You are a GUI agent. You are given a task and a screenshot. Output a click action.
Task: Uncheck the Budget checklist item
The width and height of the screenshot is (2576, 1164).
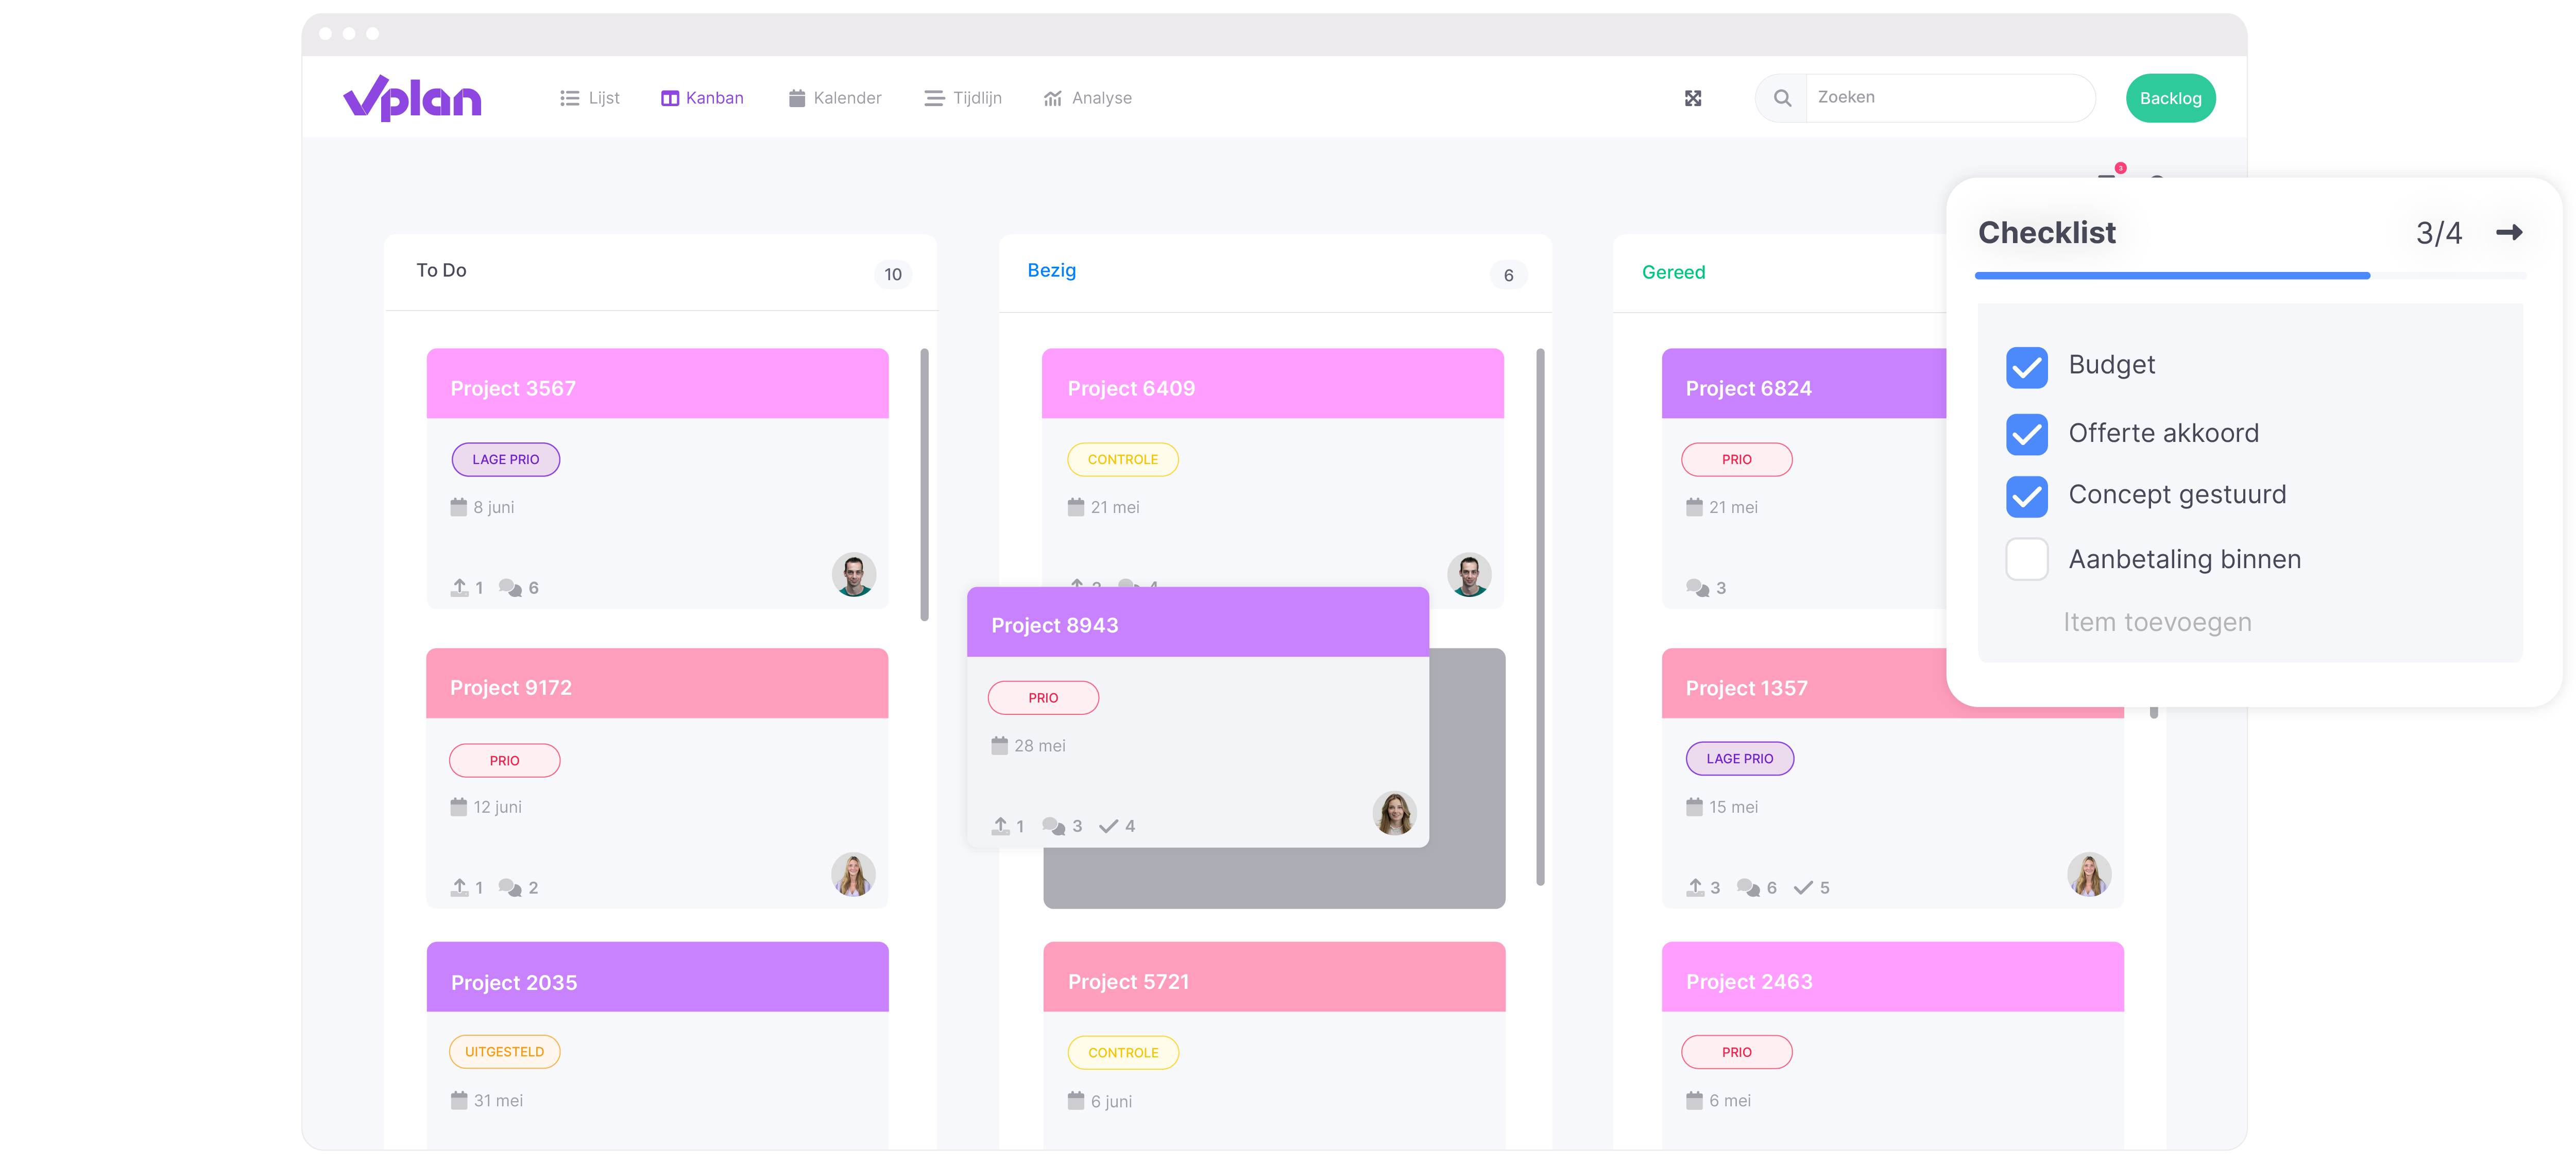(x=2024, y=365)
